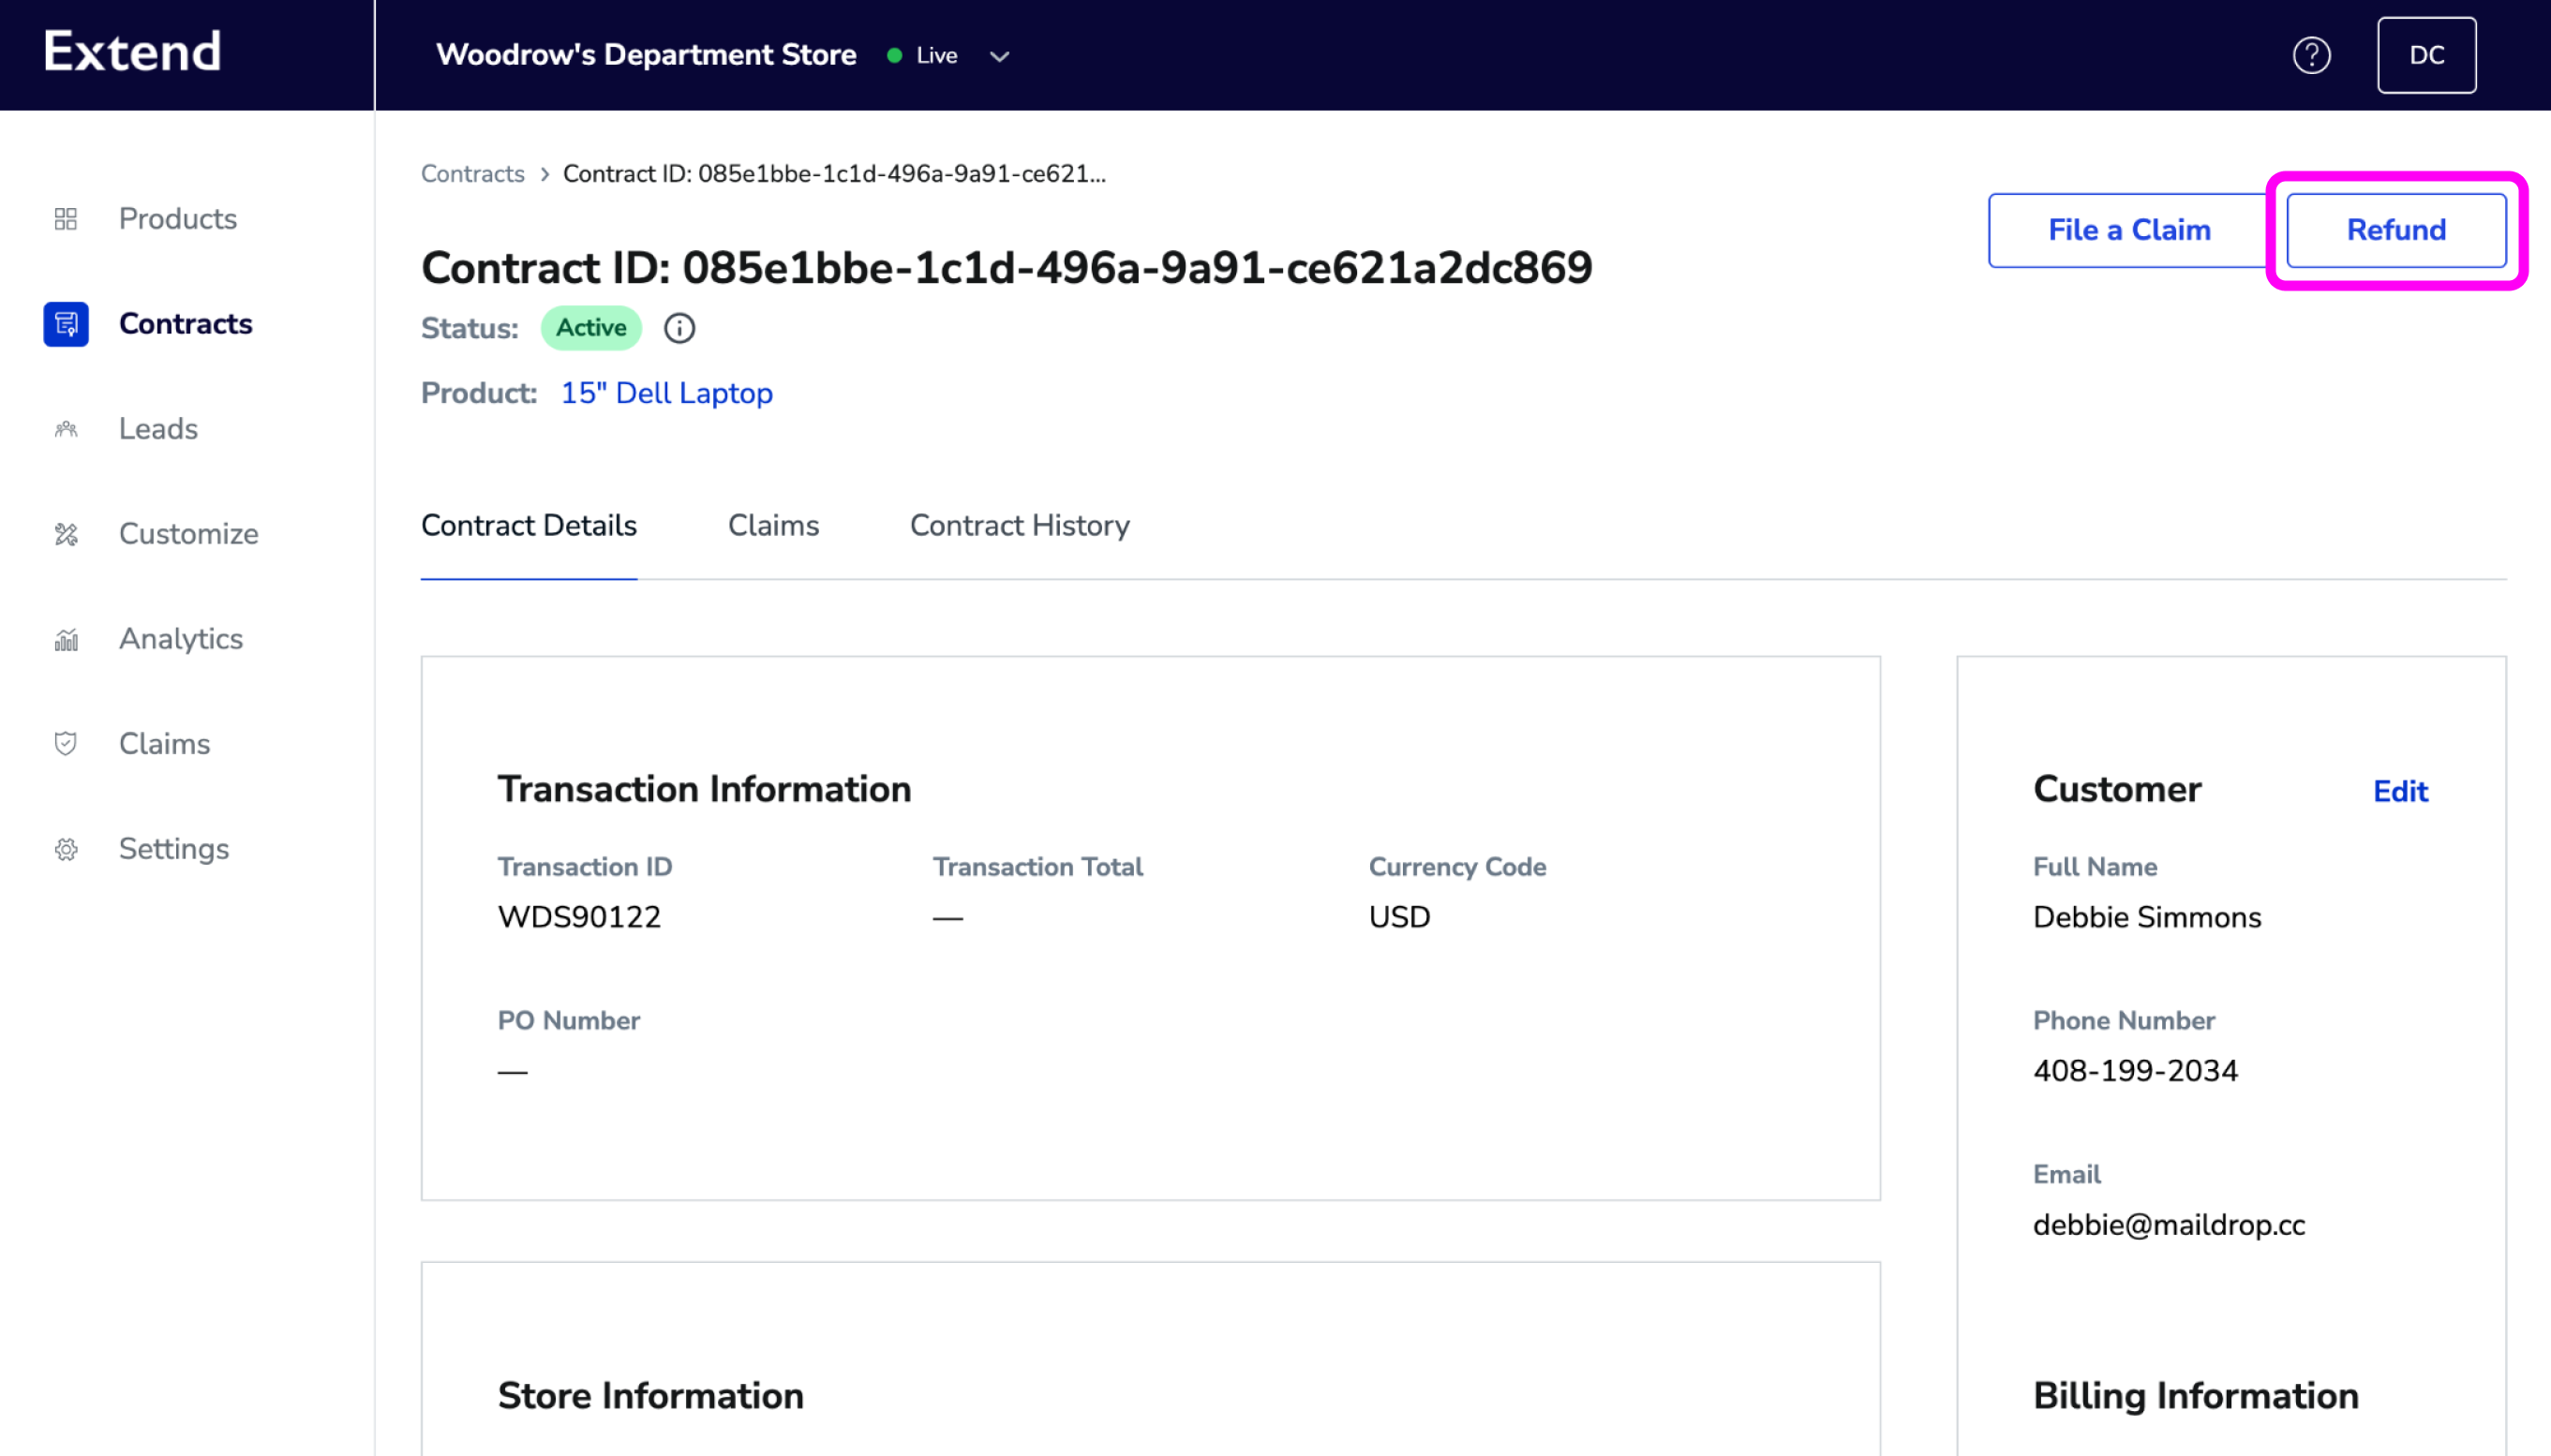2551x1456 pixels.
Task: Open the Products sidebar icon
Action: (66, 219)
